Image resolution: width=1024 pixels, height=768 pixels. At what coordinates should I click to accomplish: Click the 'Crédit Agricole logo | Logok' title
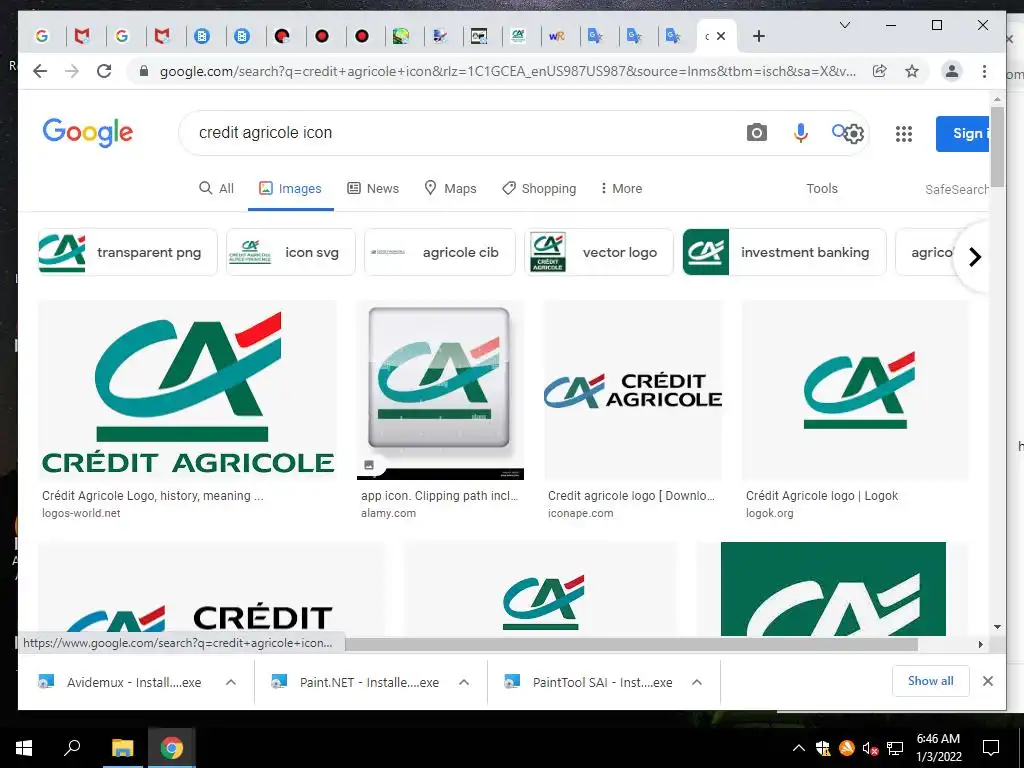pos(822,496)
